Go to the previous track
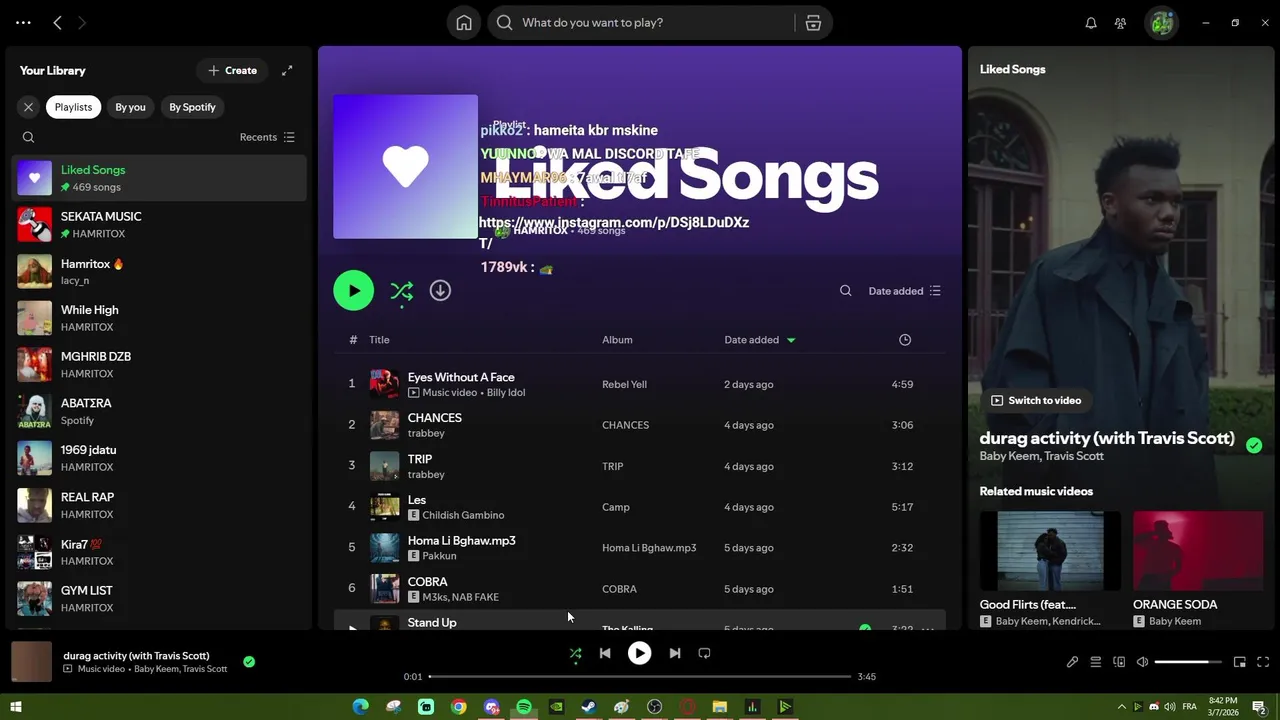 click(x=605, y=653)
